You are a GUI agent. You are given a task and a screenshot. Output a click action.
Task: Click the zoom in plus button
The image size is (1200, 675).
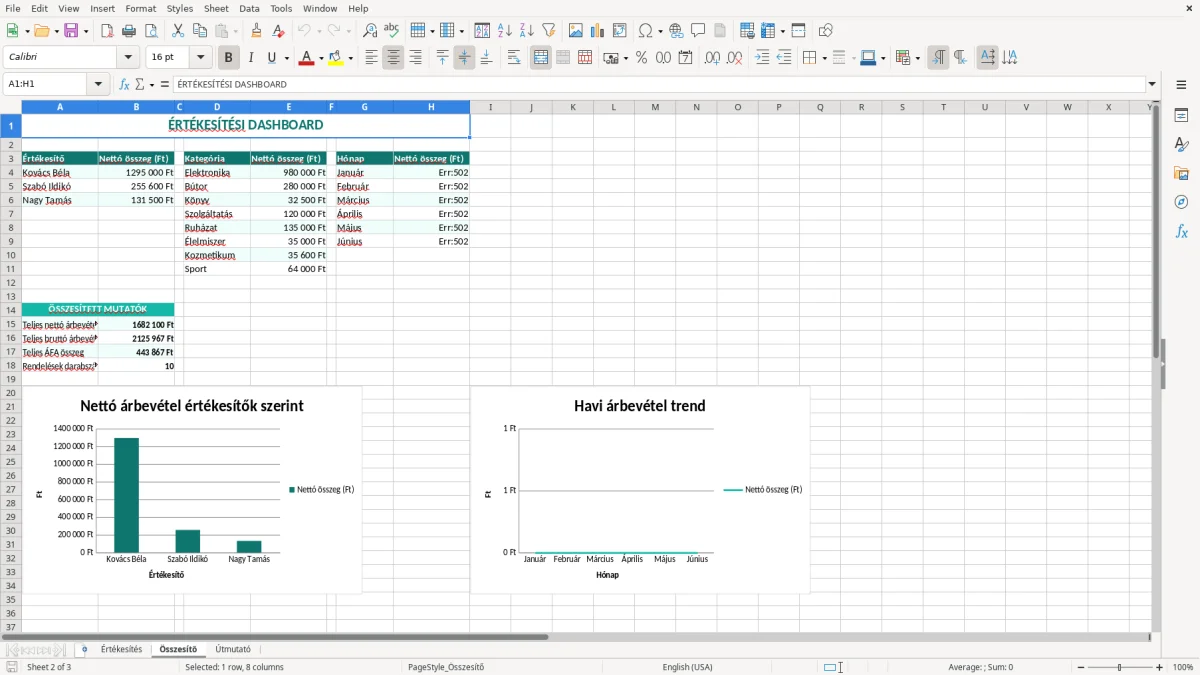coord(1160,667)
